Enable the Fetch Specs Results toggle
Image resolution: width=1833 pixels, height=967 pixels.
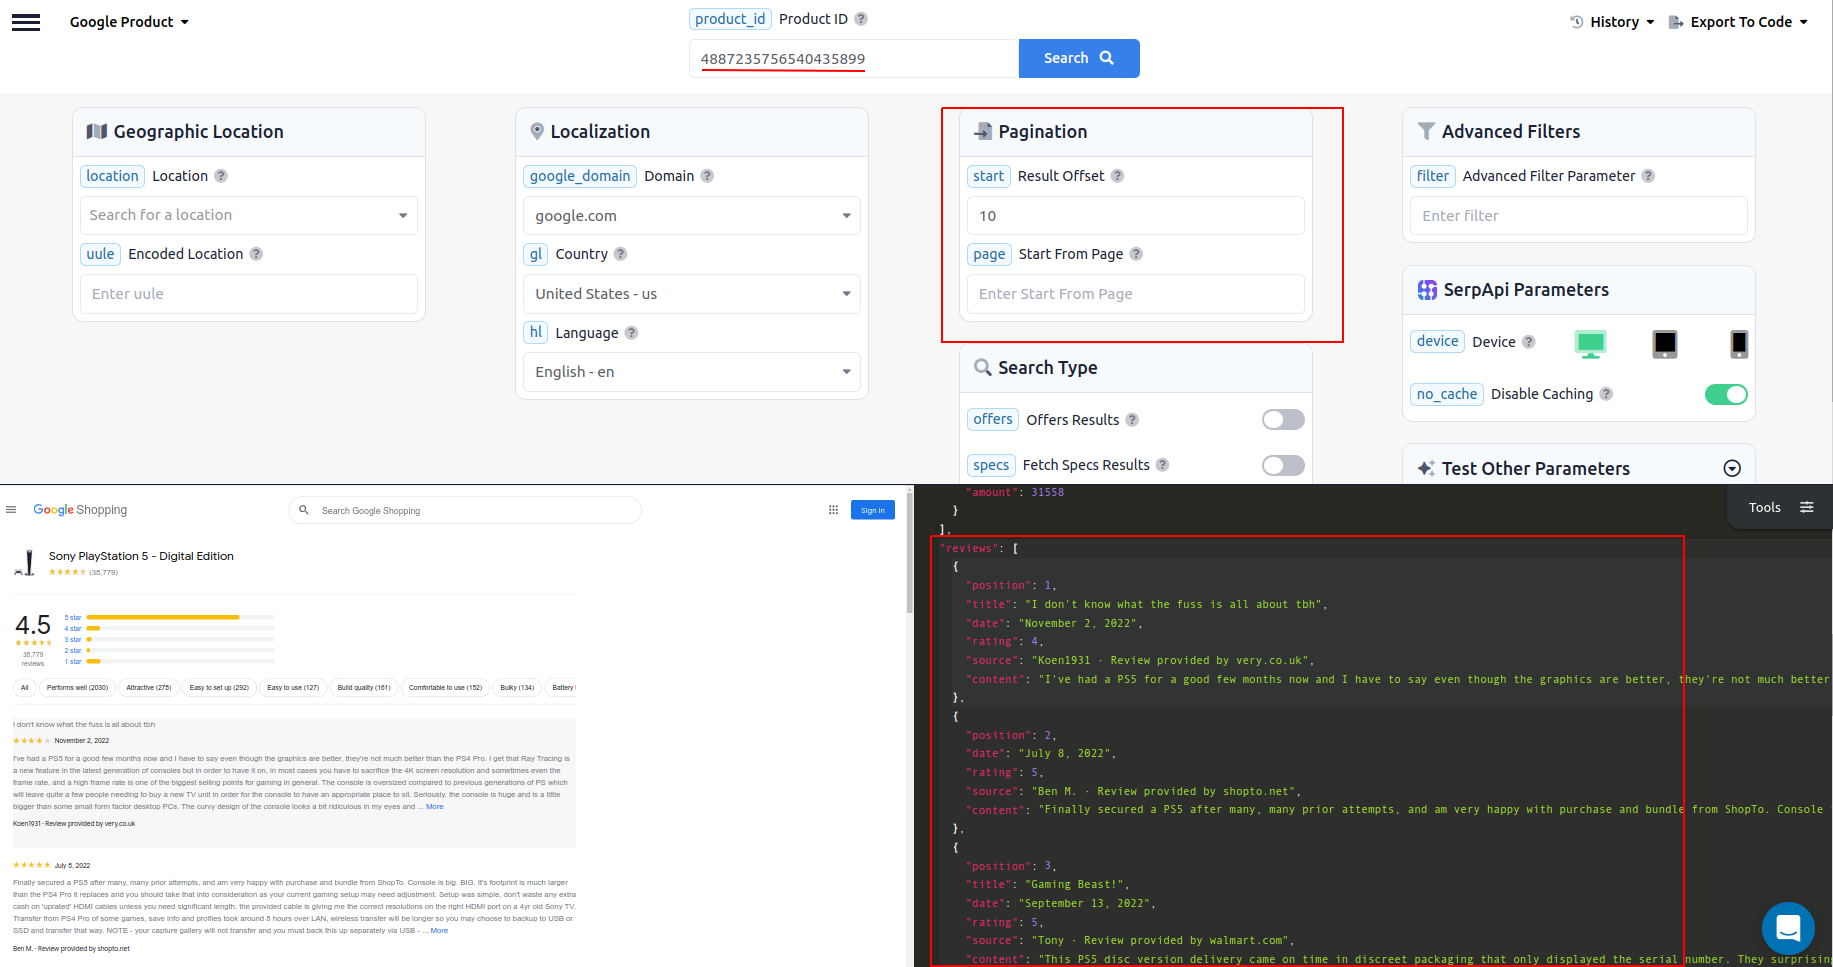1283,465
